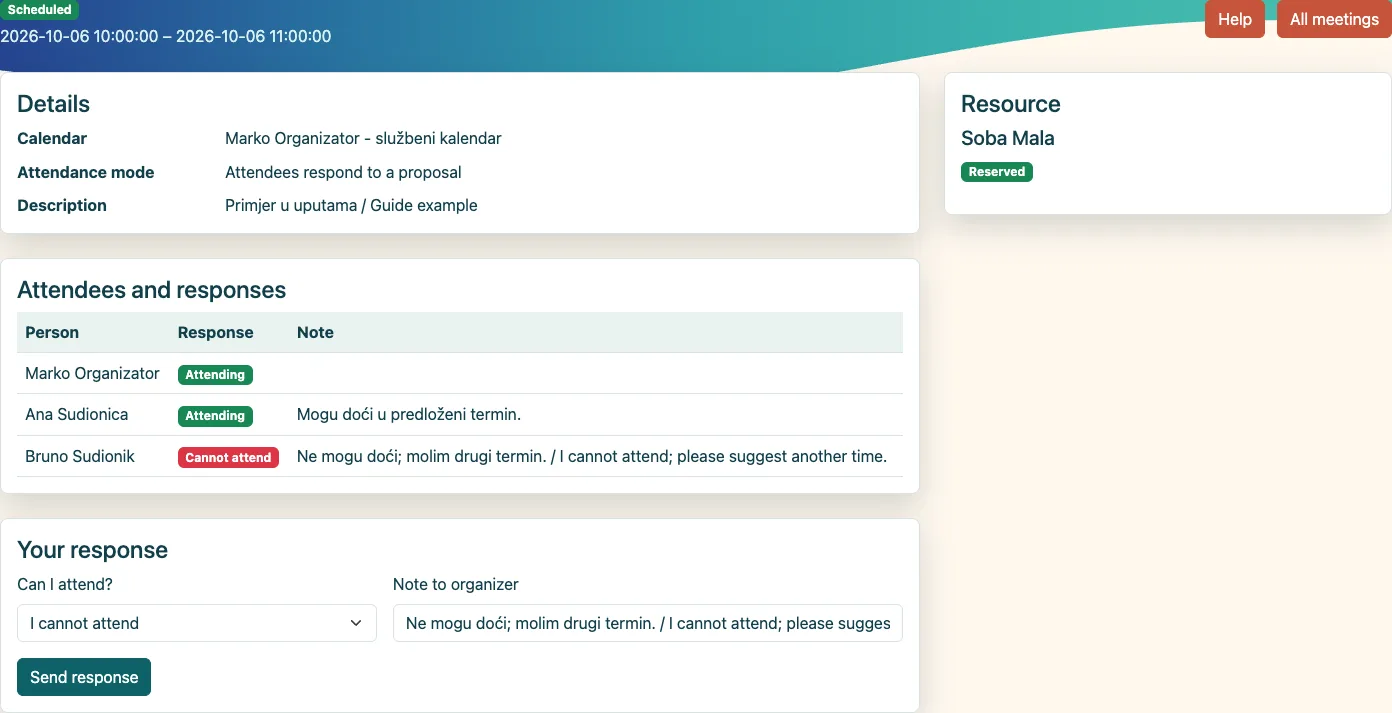Click Bruno Sudionik's name row
Viewport: 1392px width, 713px height.
pyautogui.click(x=80, y=457)
